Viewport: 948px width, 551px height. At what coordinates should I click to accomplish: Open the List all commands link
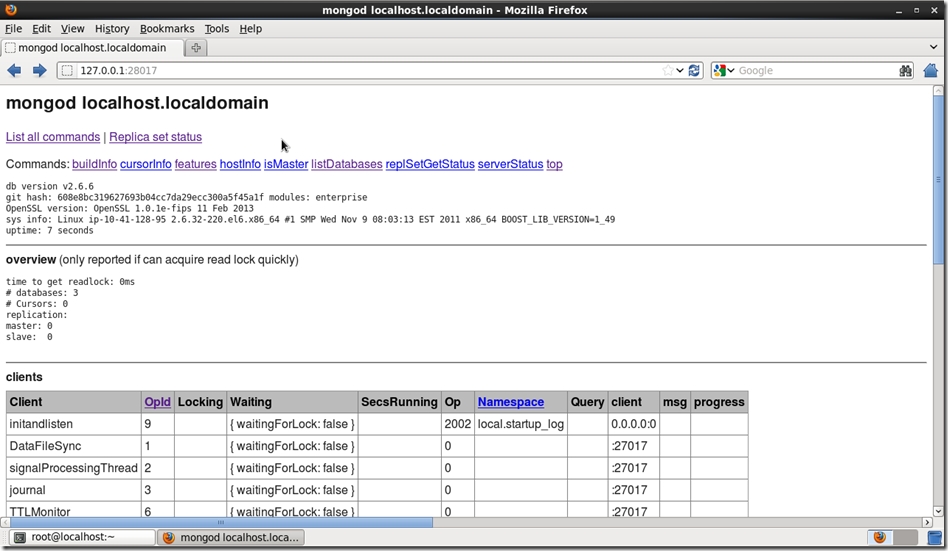click(53, 137)
